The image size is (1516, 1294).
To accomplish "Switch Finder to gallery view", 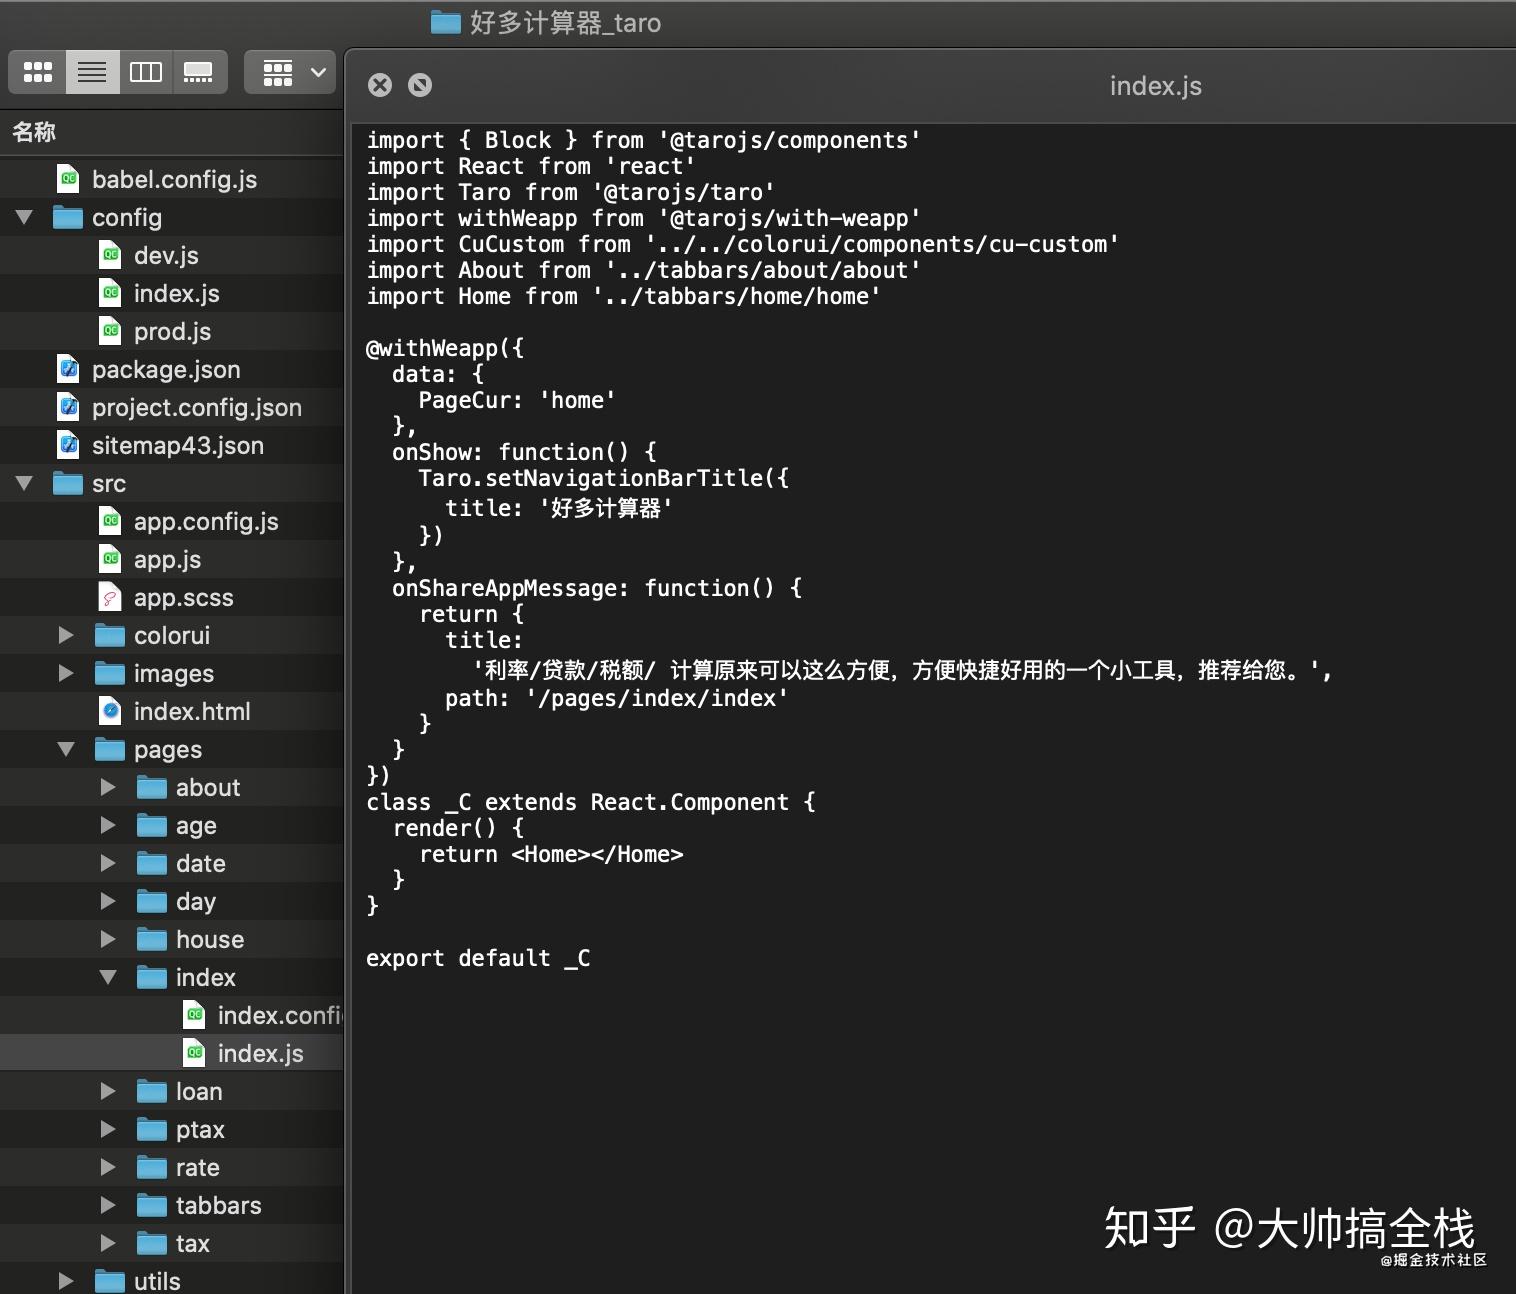I will [x=199, y=72].
